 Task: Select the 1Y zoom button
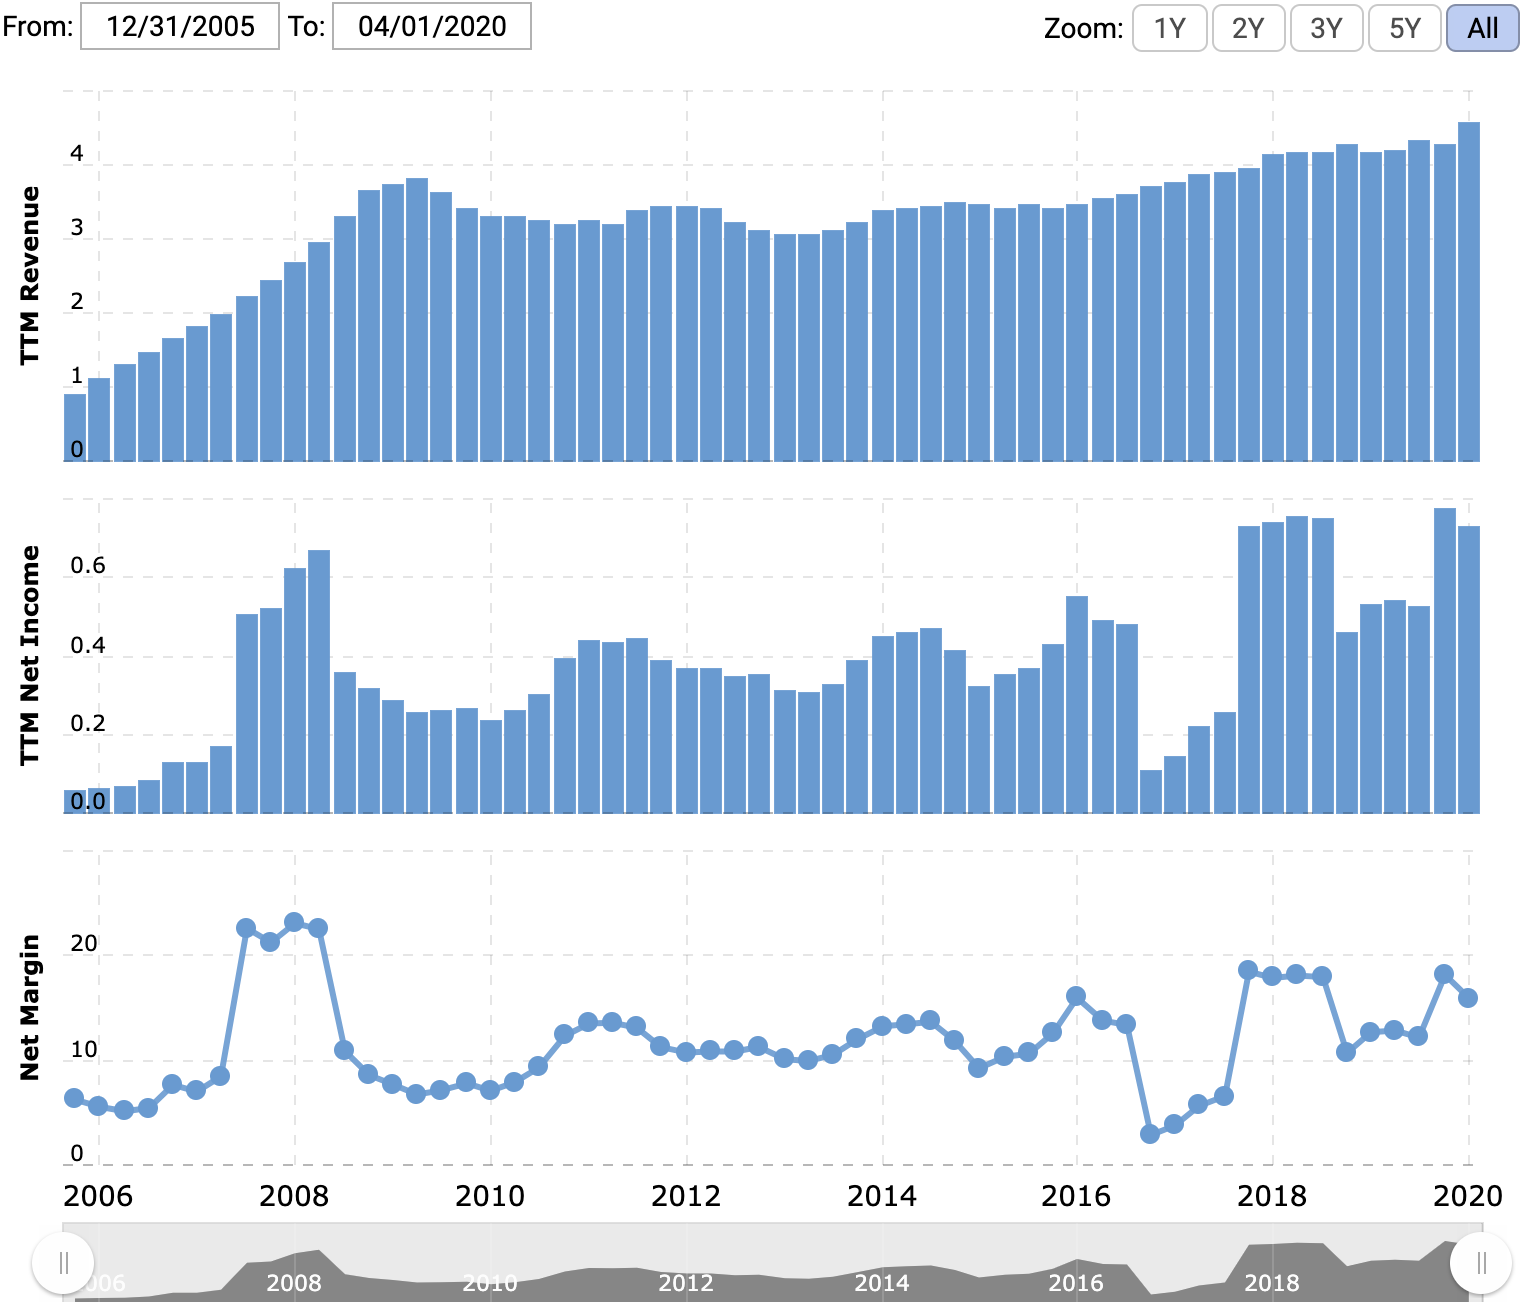point(1170,28)
